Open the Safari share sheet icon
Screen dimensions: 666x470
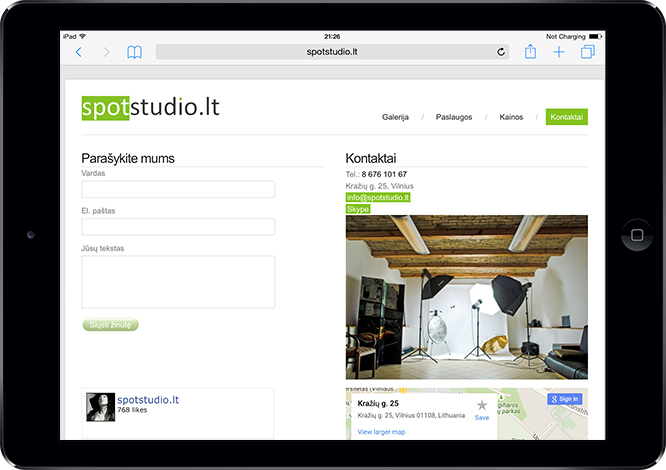tap(530, 51)
